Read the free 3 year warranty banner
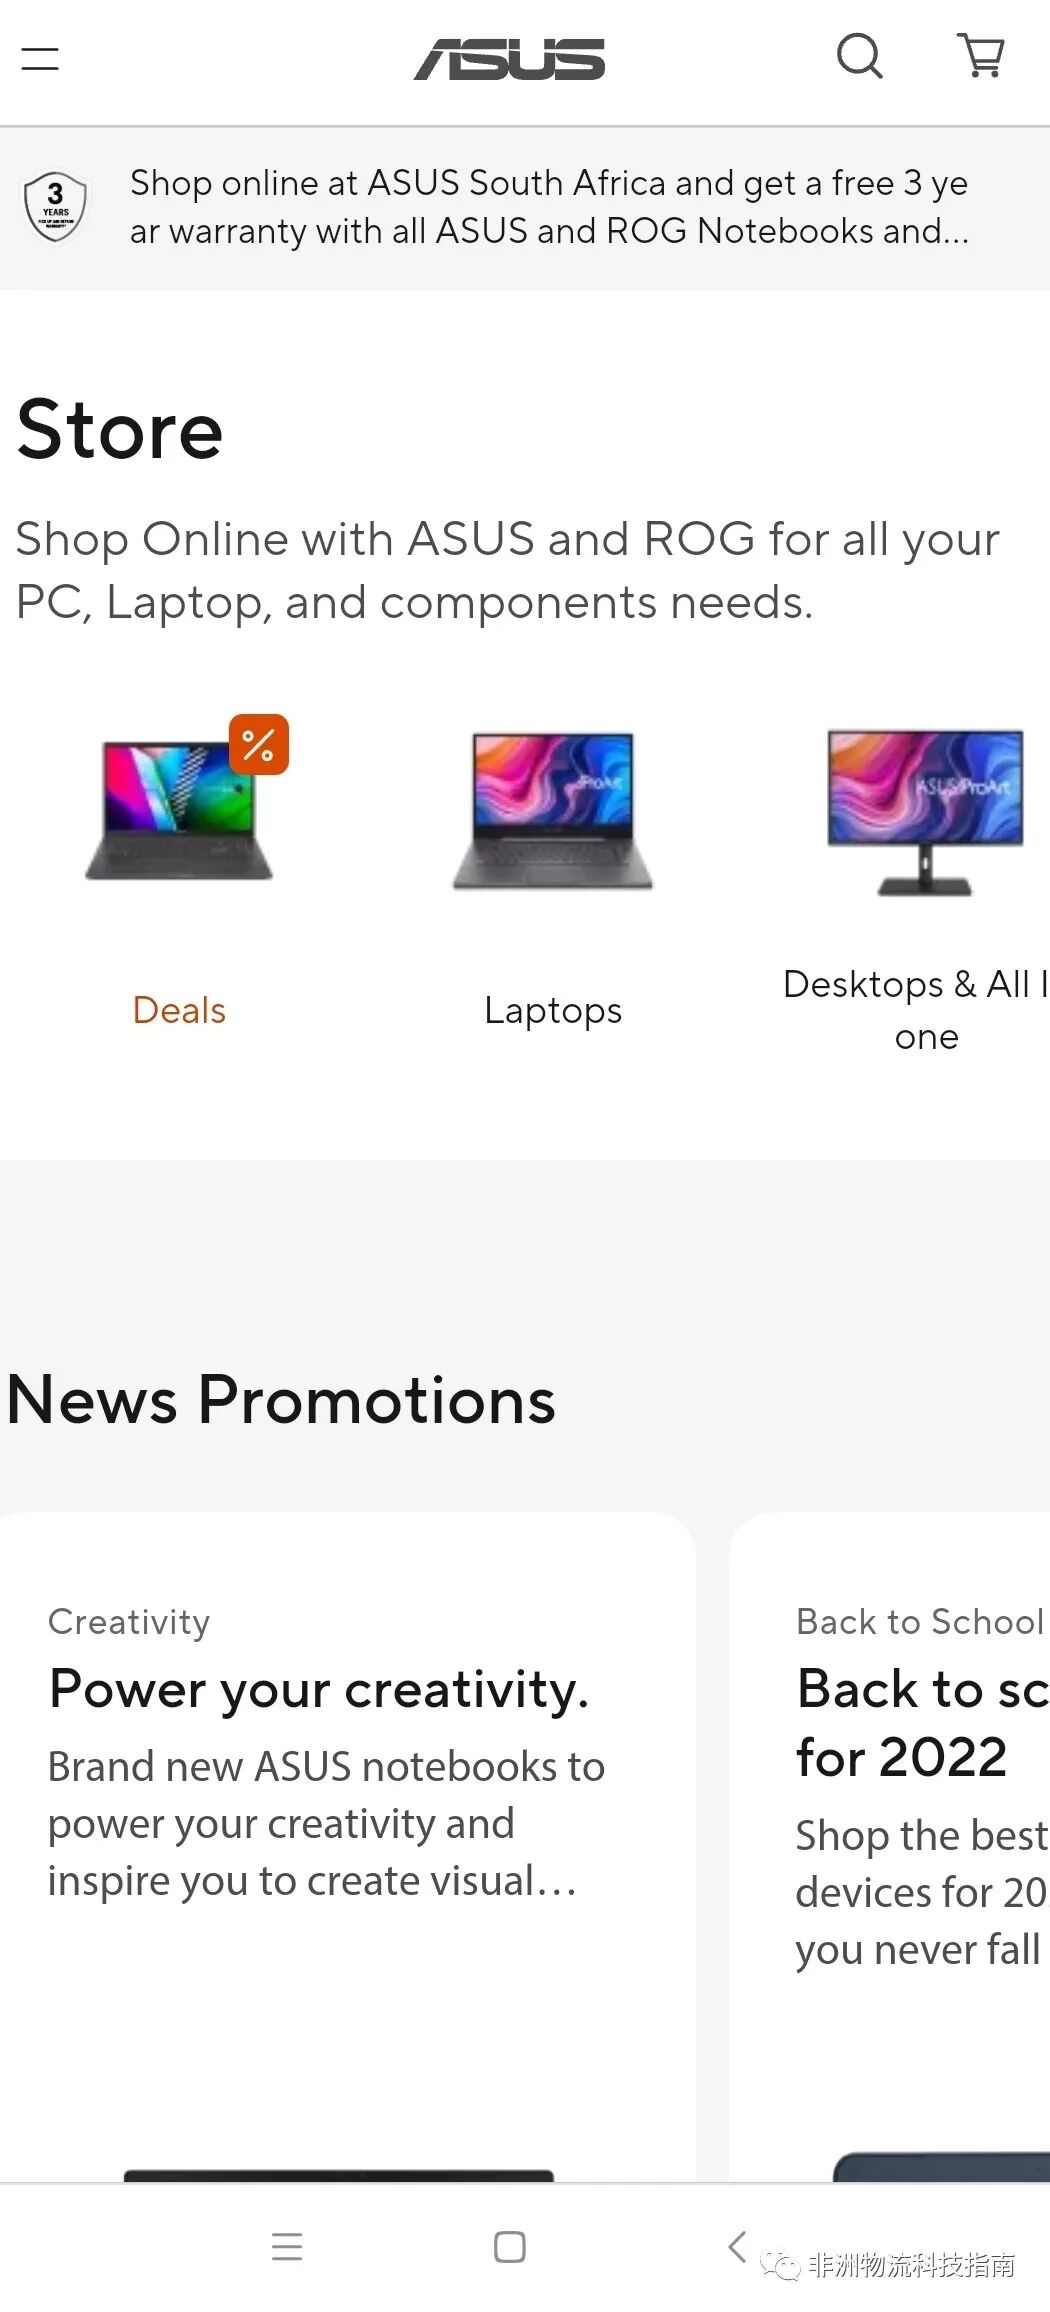Viewport: 1050px width, 2312px height. 549,207
